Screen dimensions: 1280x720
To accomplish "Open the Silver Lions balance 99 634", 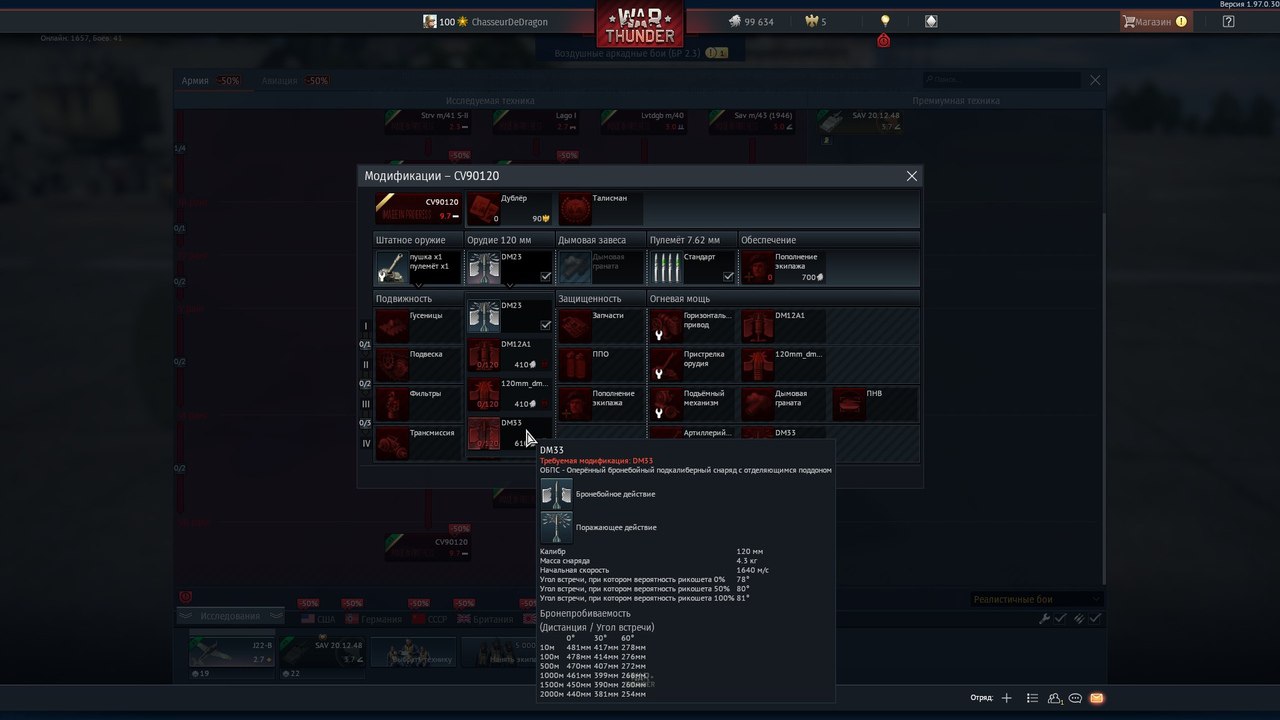I will pyautogui.click(x=750, y=21).
